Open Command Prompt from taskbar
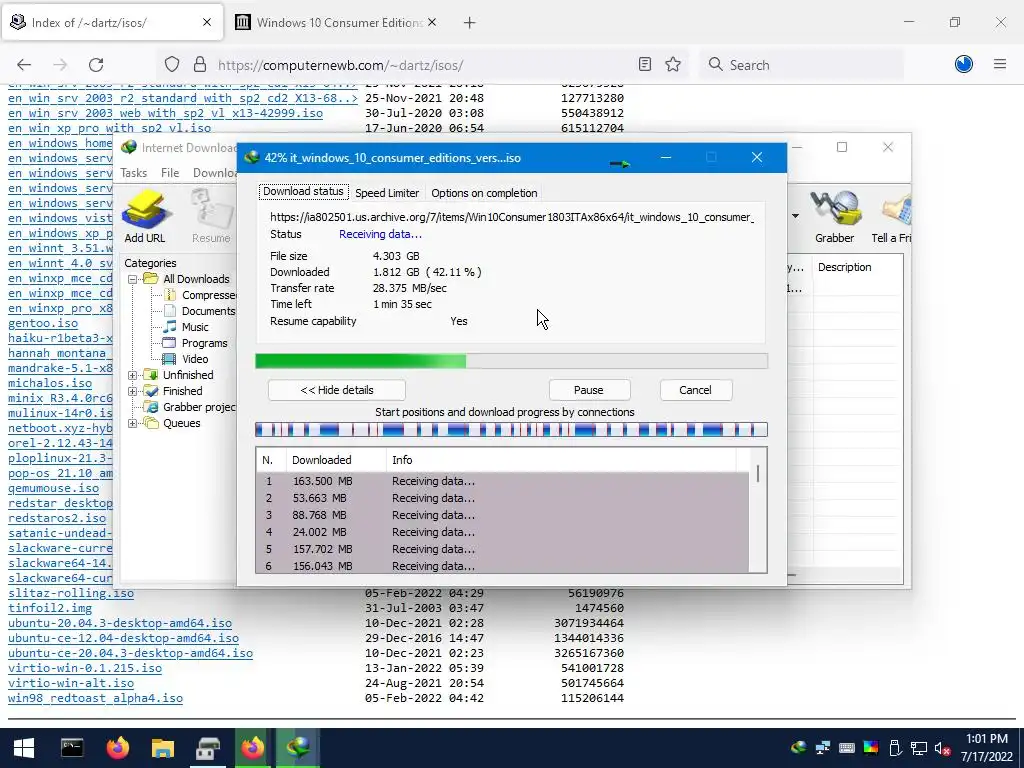1024x768 pixels. (72, 748)
